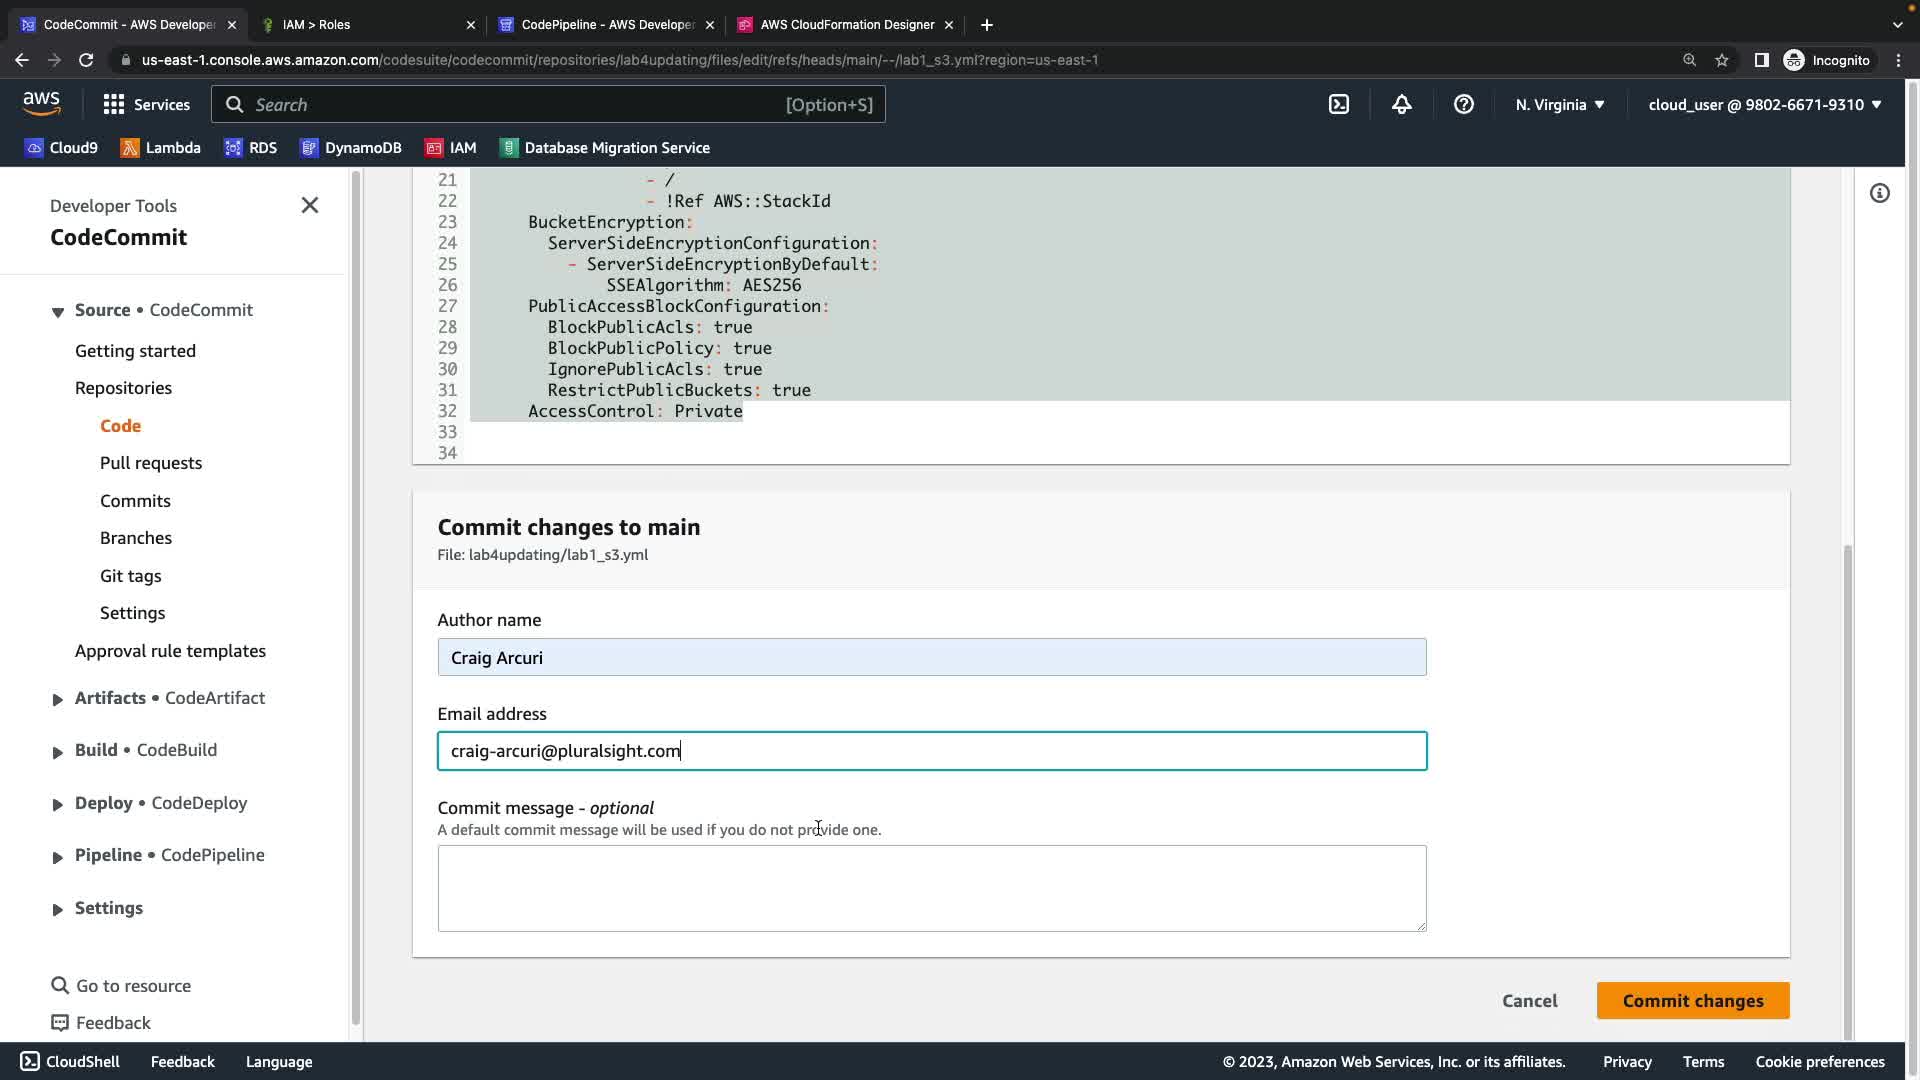Open the cloud_user account dropdown
Screen dimensions: 1920x1080
[x=1764, y=104]
